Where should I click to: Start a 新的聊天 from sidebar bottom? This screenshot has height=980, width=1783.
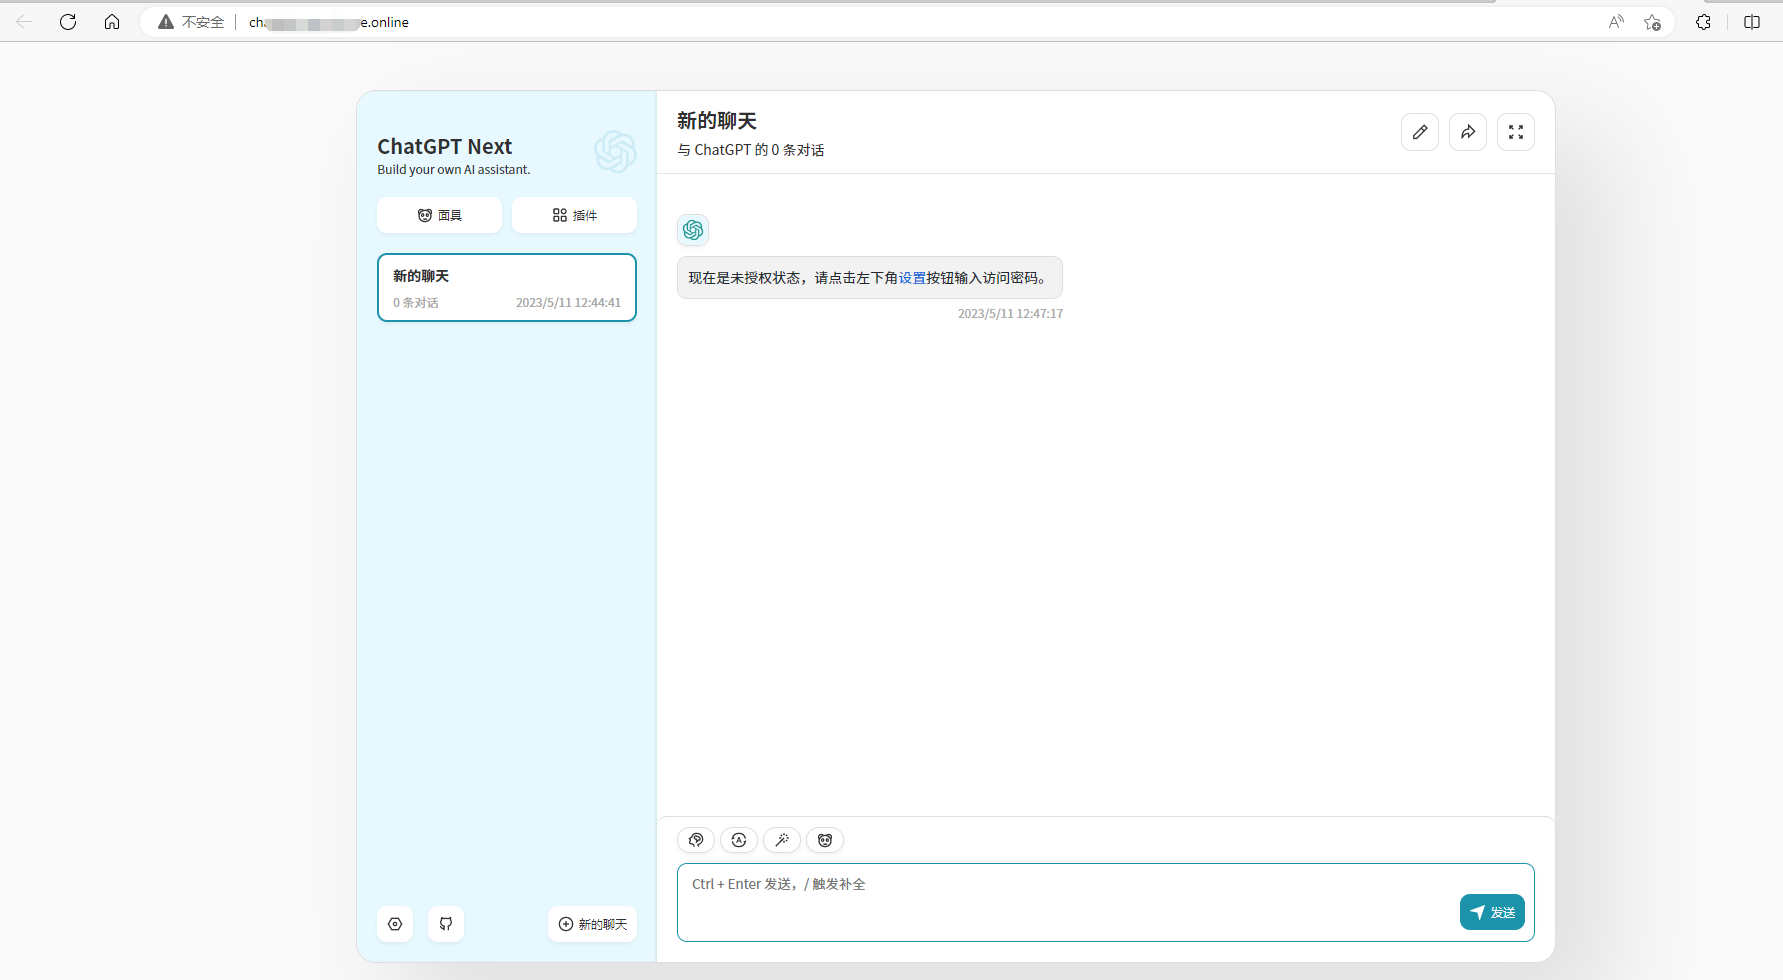[x=592, y=924]
